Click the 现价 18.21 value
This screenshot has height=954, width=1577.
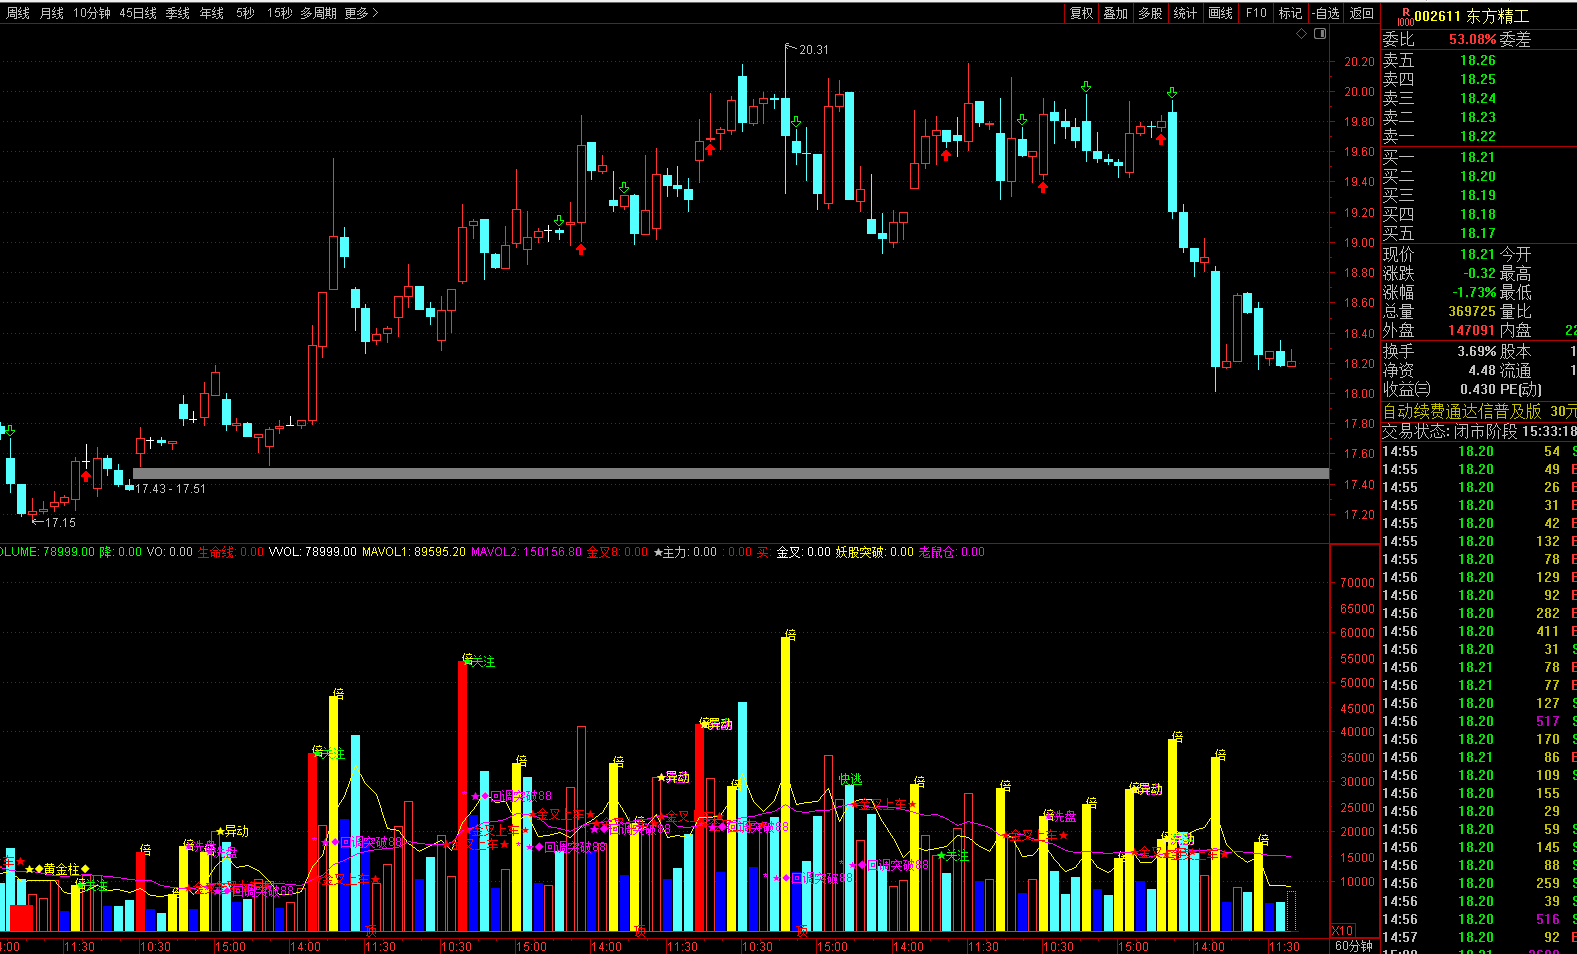[x=1477, y=254]
